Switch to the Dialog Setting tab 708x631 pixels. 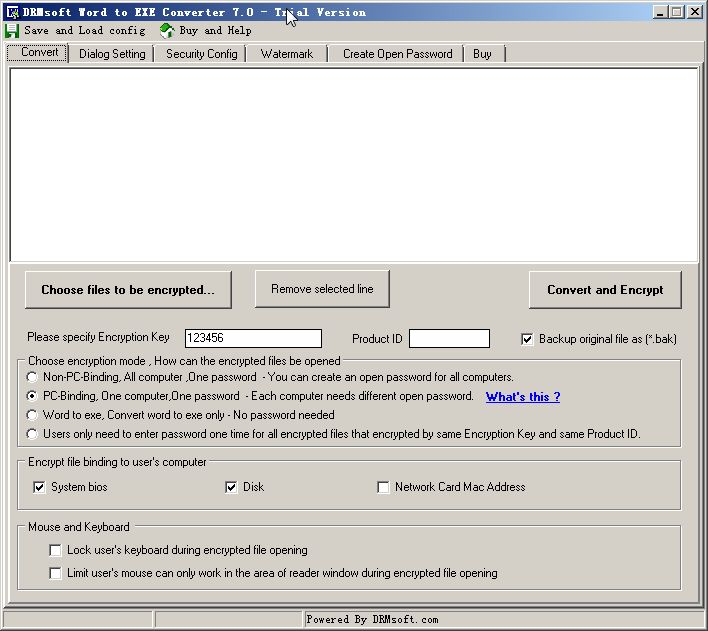[x=112, y=54]
